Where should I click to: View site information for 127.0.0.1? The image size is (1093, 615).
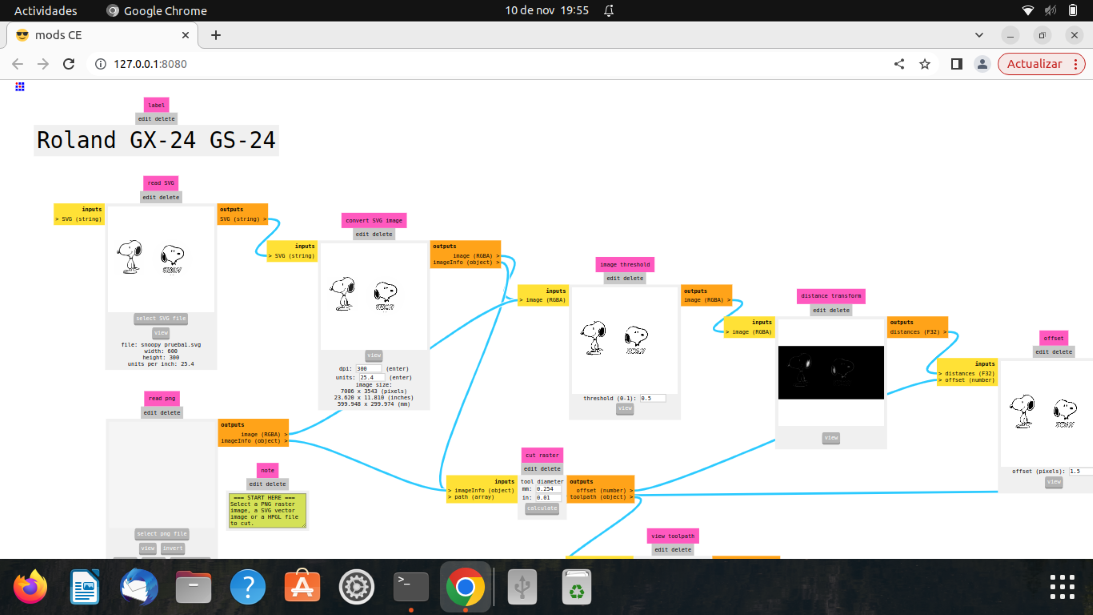pyautogui.click(x=100, y=63)
